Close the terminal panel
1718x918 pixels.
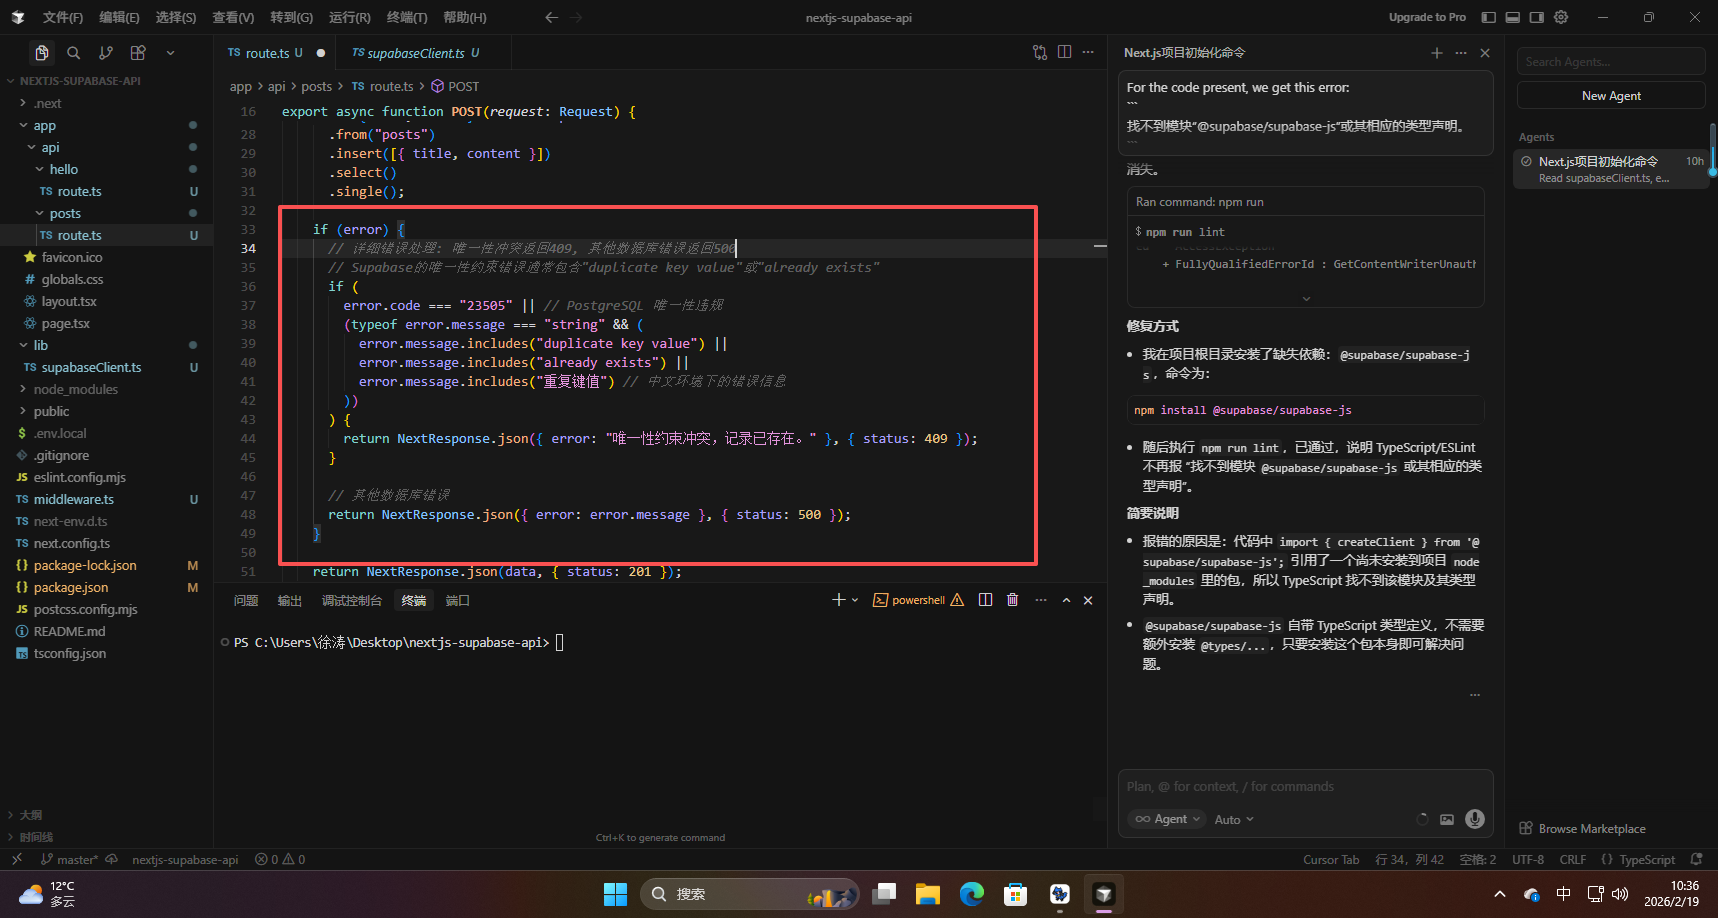[1088, 600]
